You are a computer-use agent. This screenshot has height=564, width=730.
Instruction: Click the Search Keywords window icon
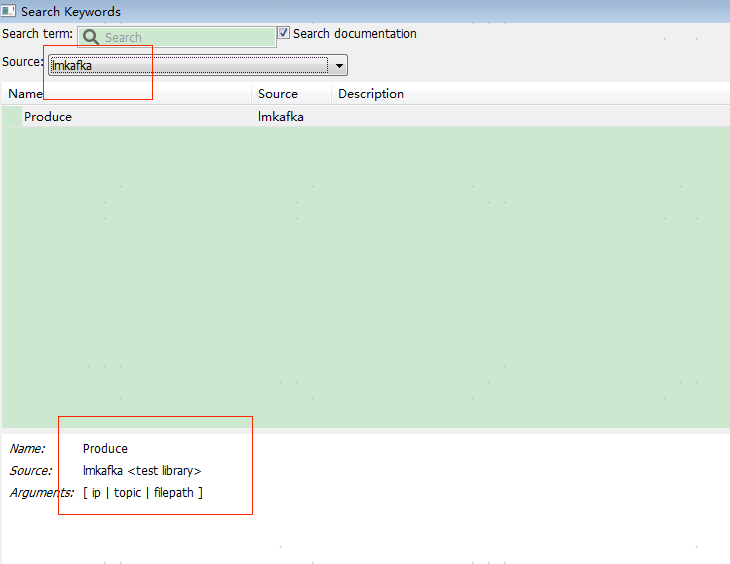[8, 10]
